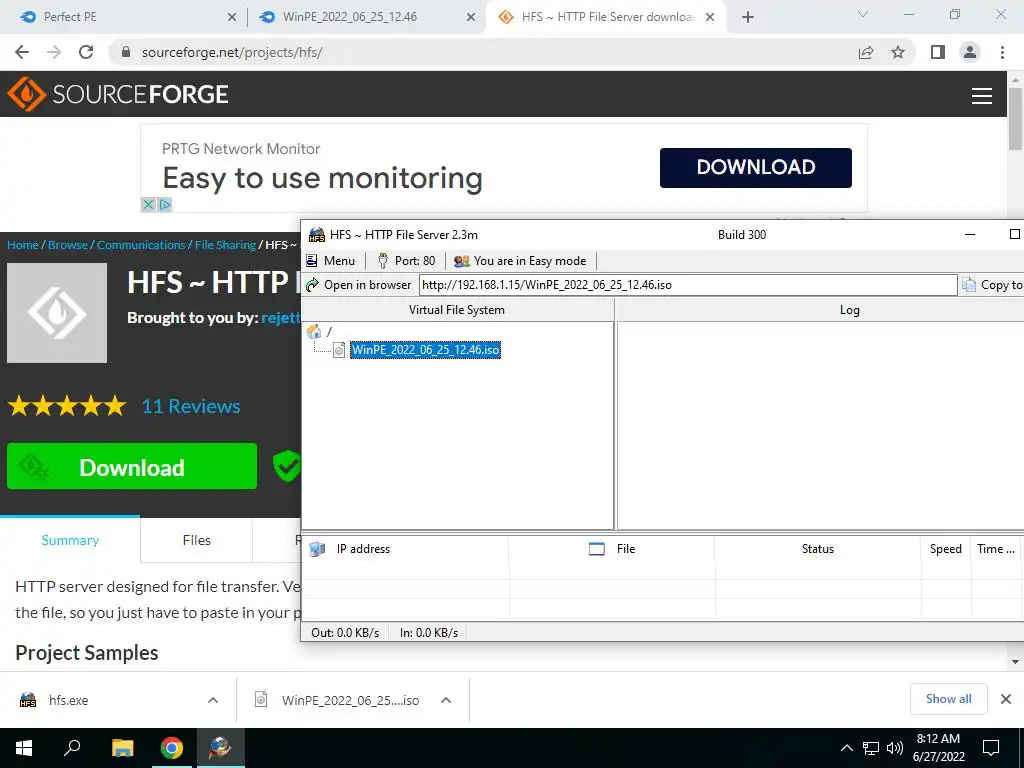Open the volume control in system tray

[x=895, y=748]
